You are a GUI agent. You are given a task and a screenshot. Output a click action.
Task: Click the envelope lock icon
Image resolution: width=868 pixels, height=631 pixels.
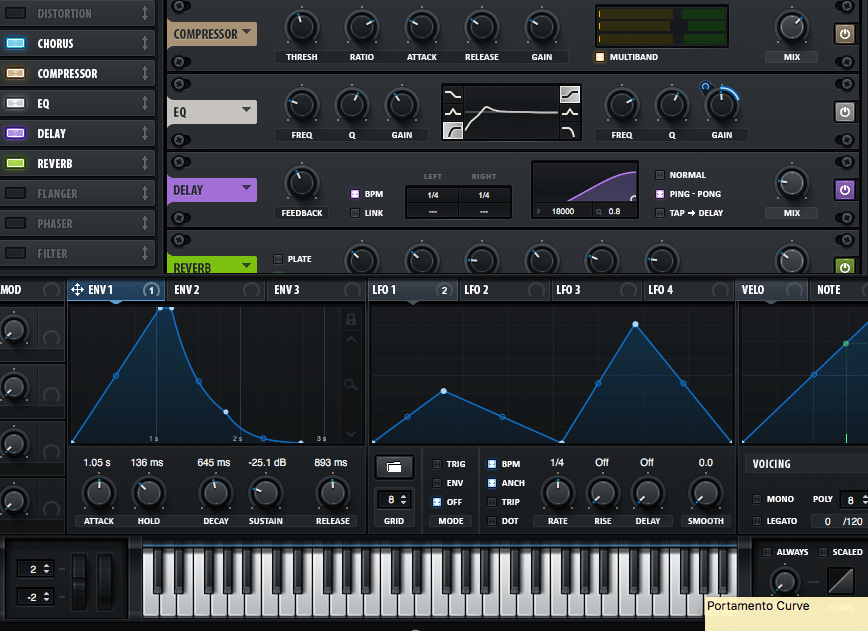[x=350, y=320]
